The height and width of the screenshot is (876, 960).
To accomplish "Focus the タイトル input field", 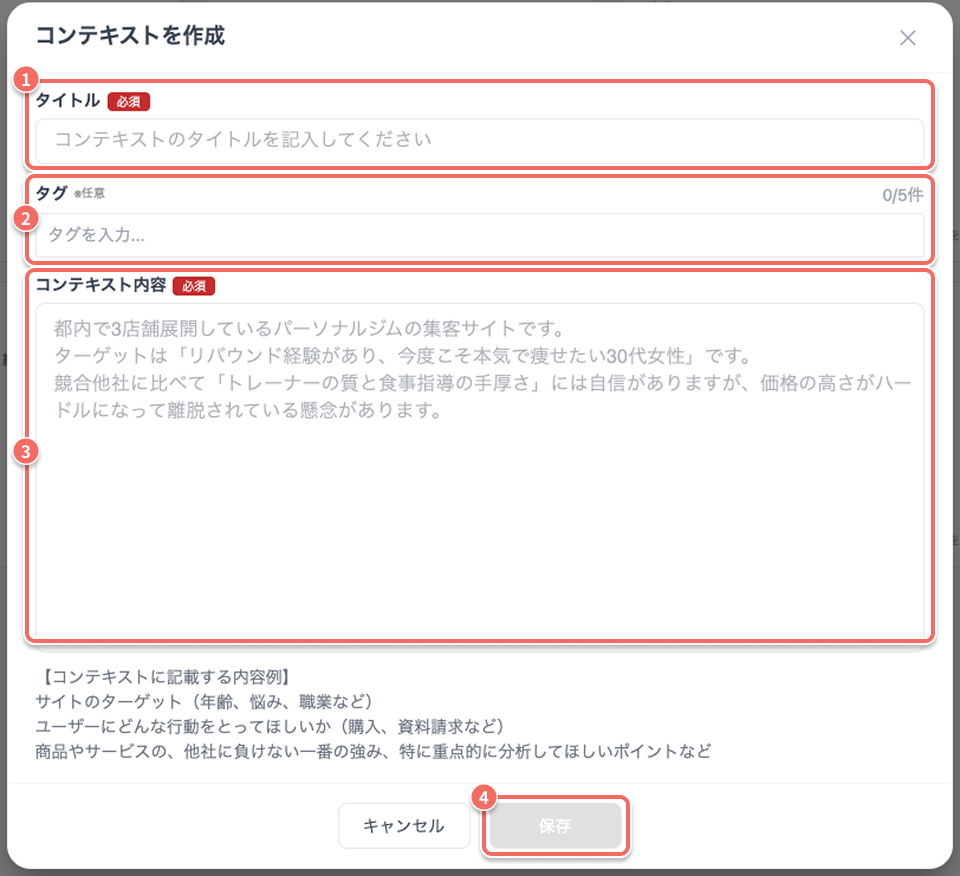I will [x=479, y=140].
